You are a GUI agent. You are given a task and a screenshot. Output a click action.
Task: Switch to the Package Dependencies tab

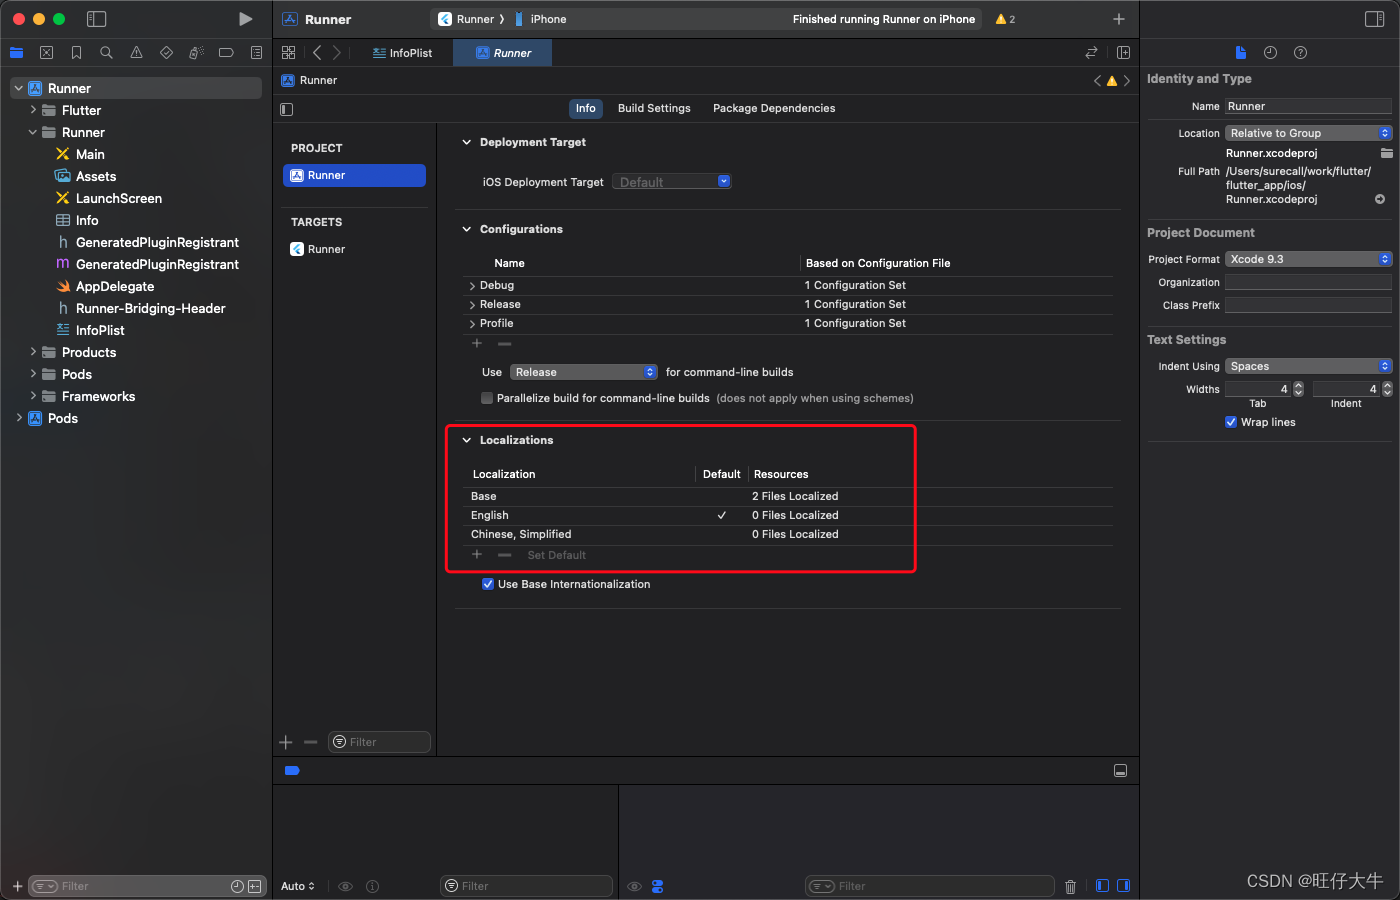(x=774, y=108)
